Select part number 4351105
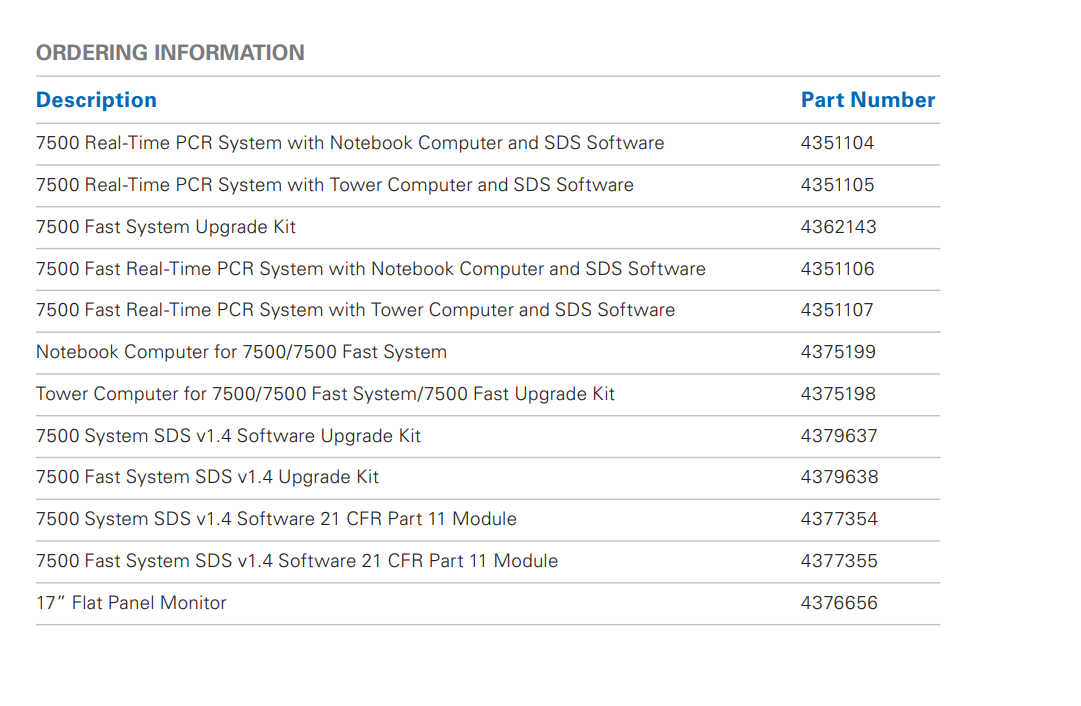The height and width of the screenshot is (706, 1081). click(x=837, y=185)
